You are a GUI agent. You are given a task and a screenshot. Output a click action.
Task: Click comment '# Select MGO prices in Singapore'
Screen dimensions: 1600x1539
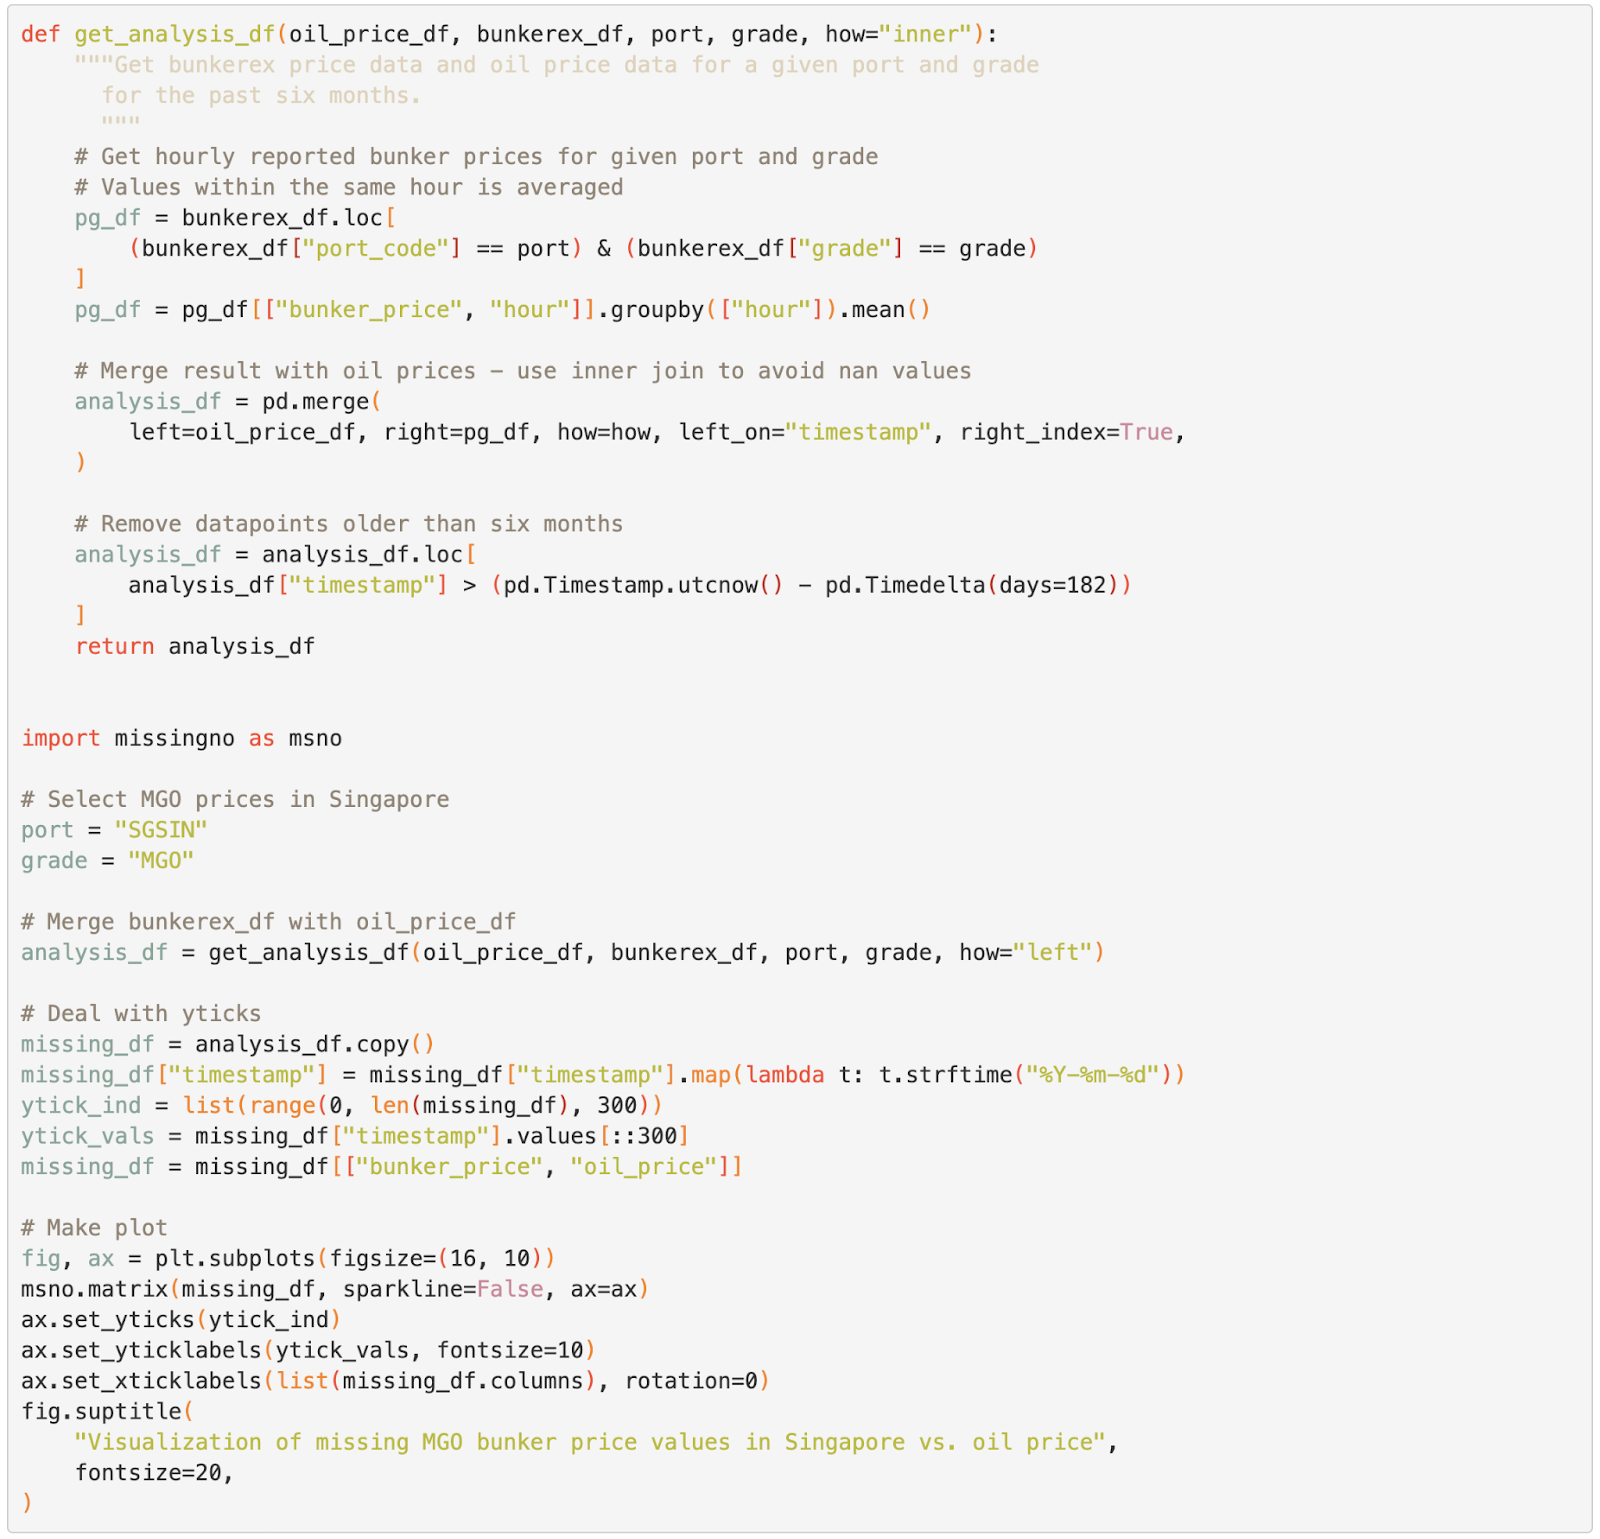[x=235, y=800]
